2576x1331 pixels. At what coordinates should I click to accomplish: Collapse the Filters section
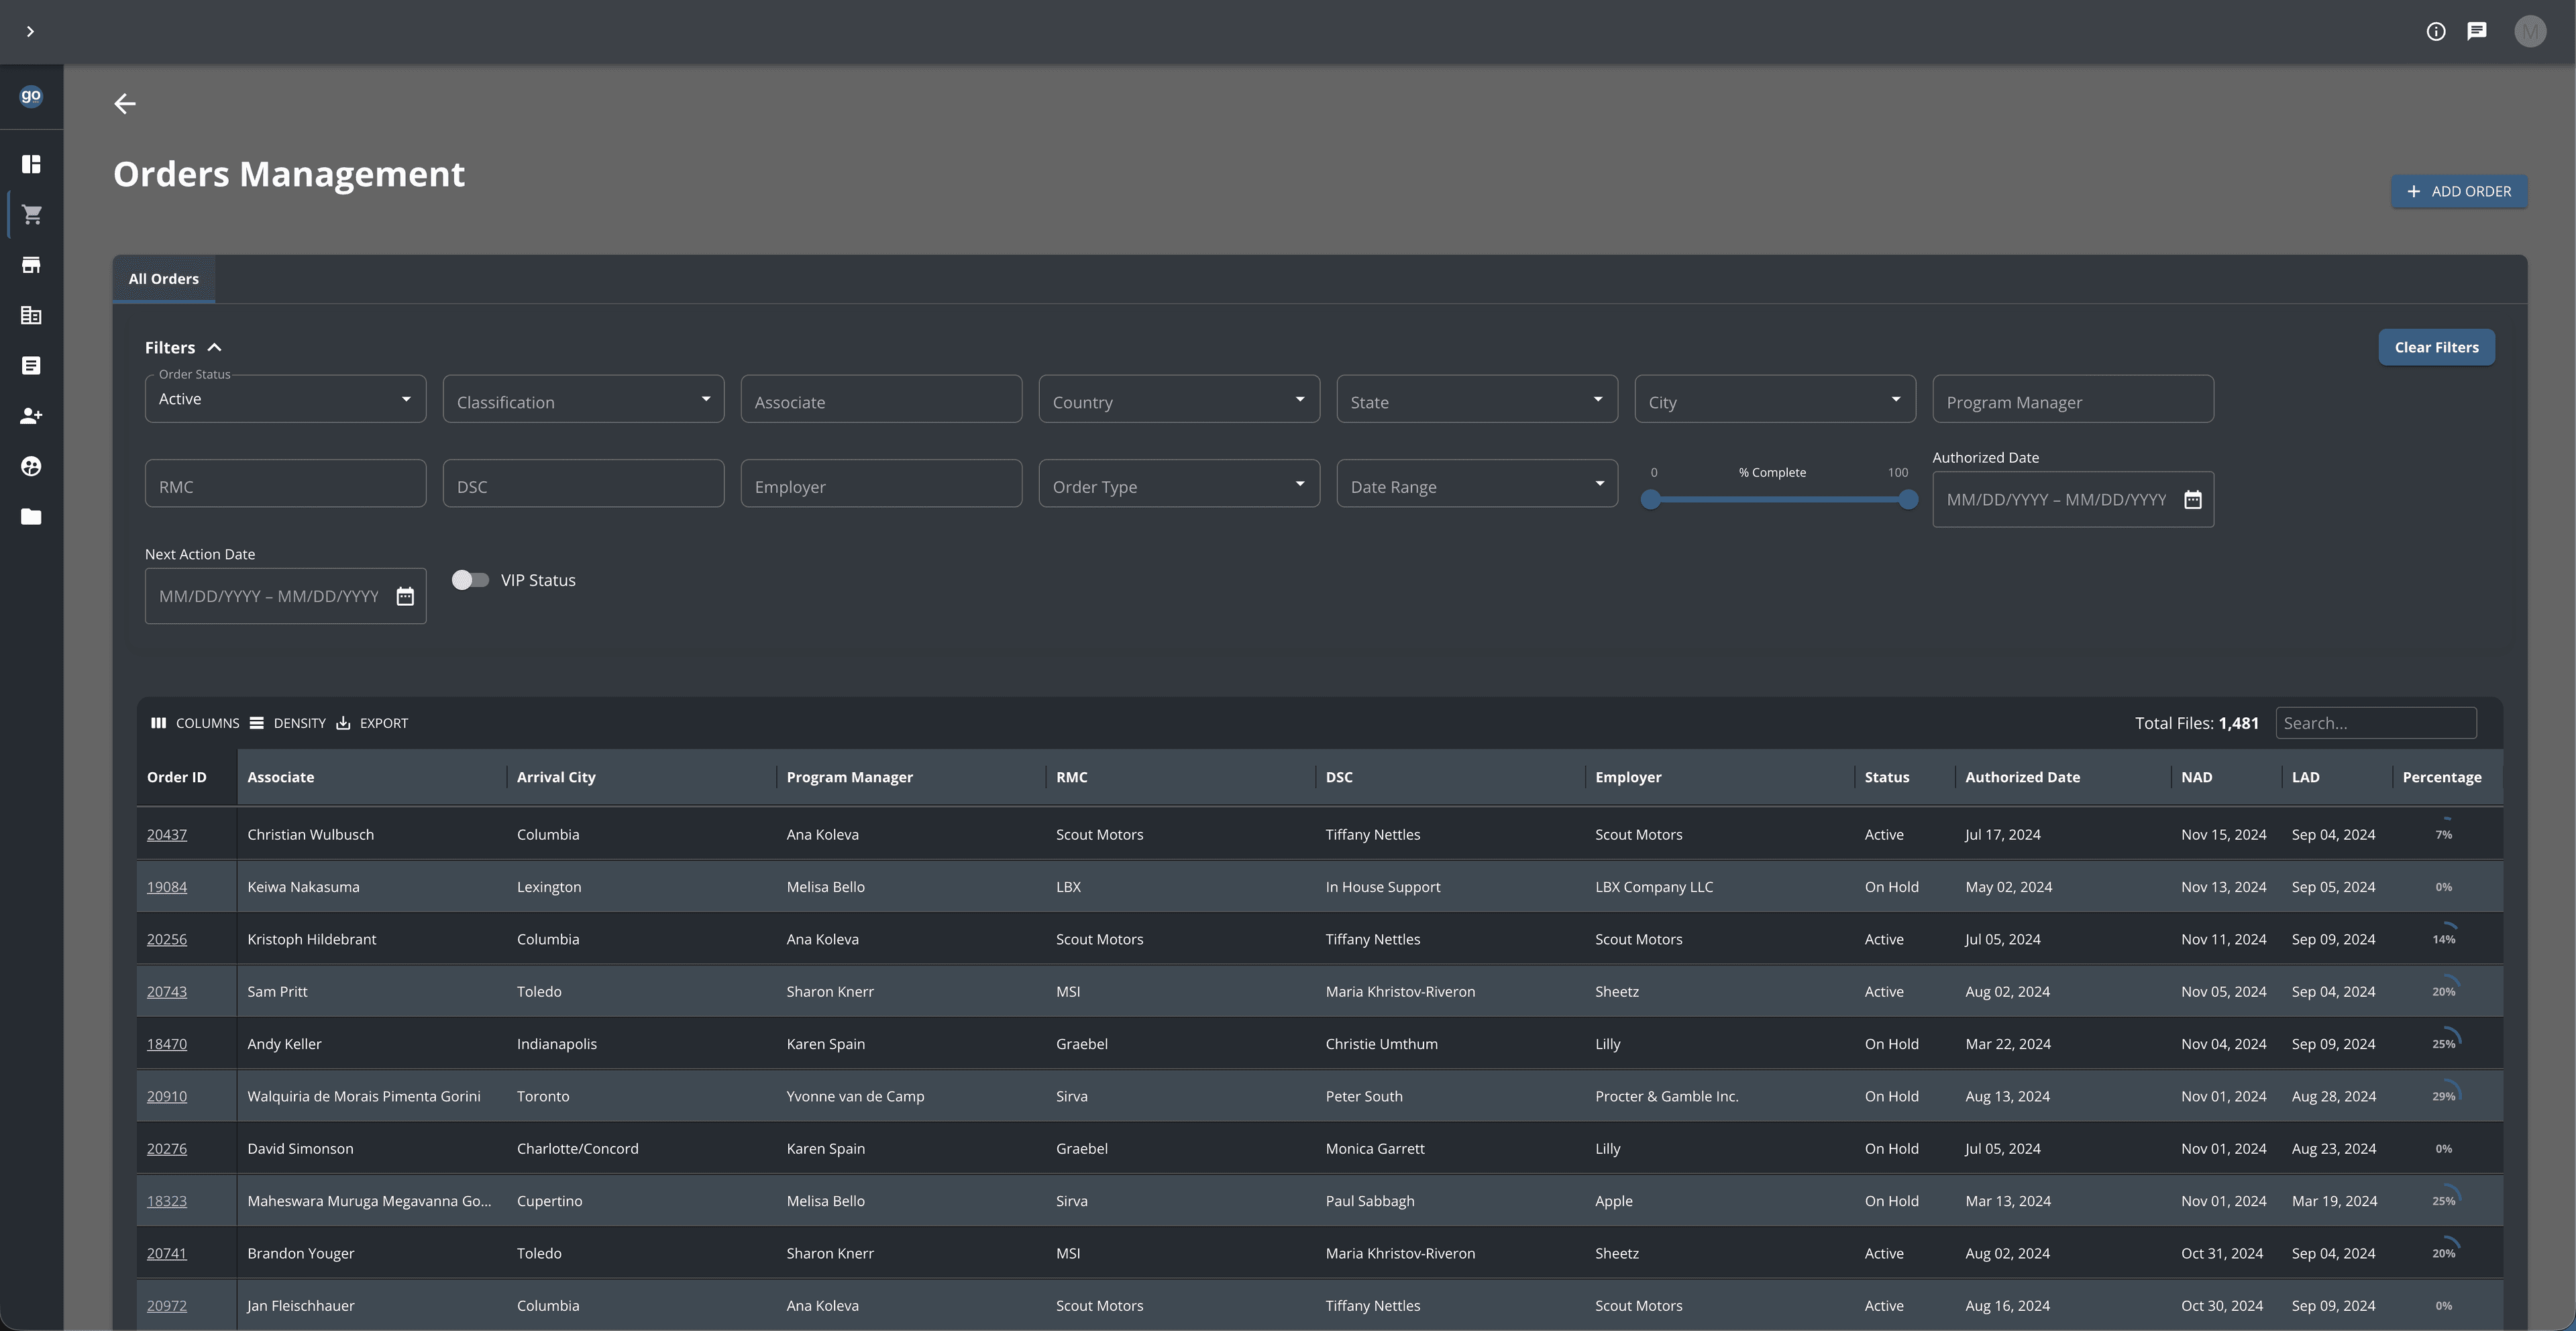tap(184, 348)
